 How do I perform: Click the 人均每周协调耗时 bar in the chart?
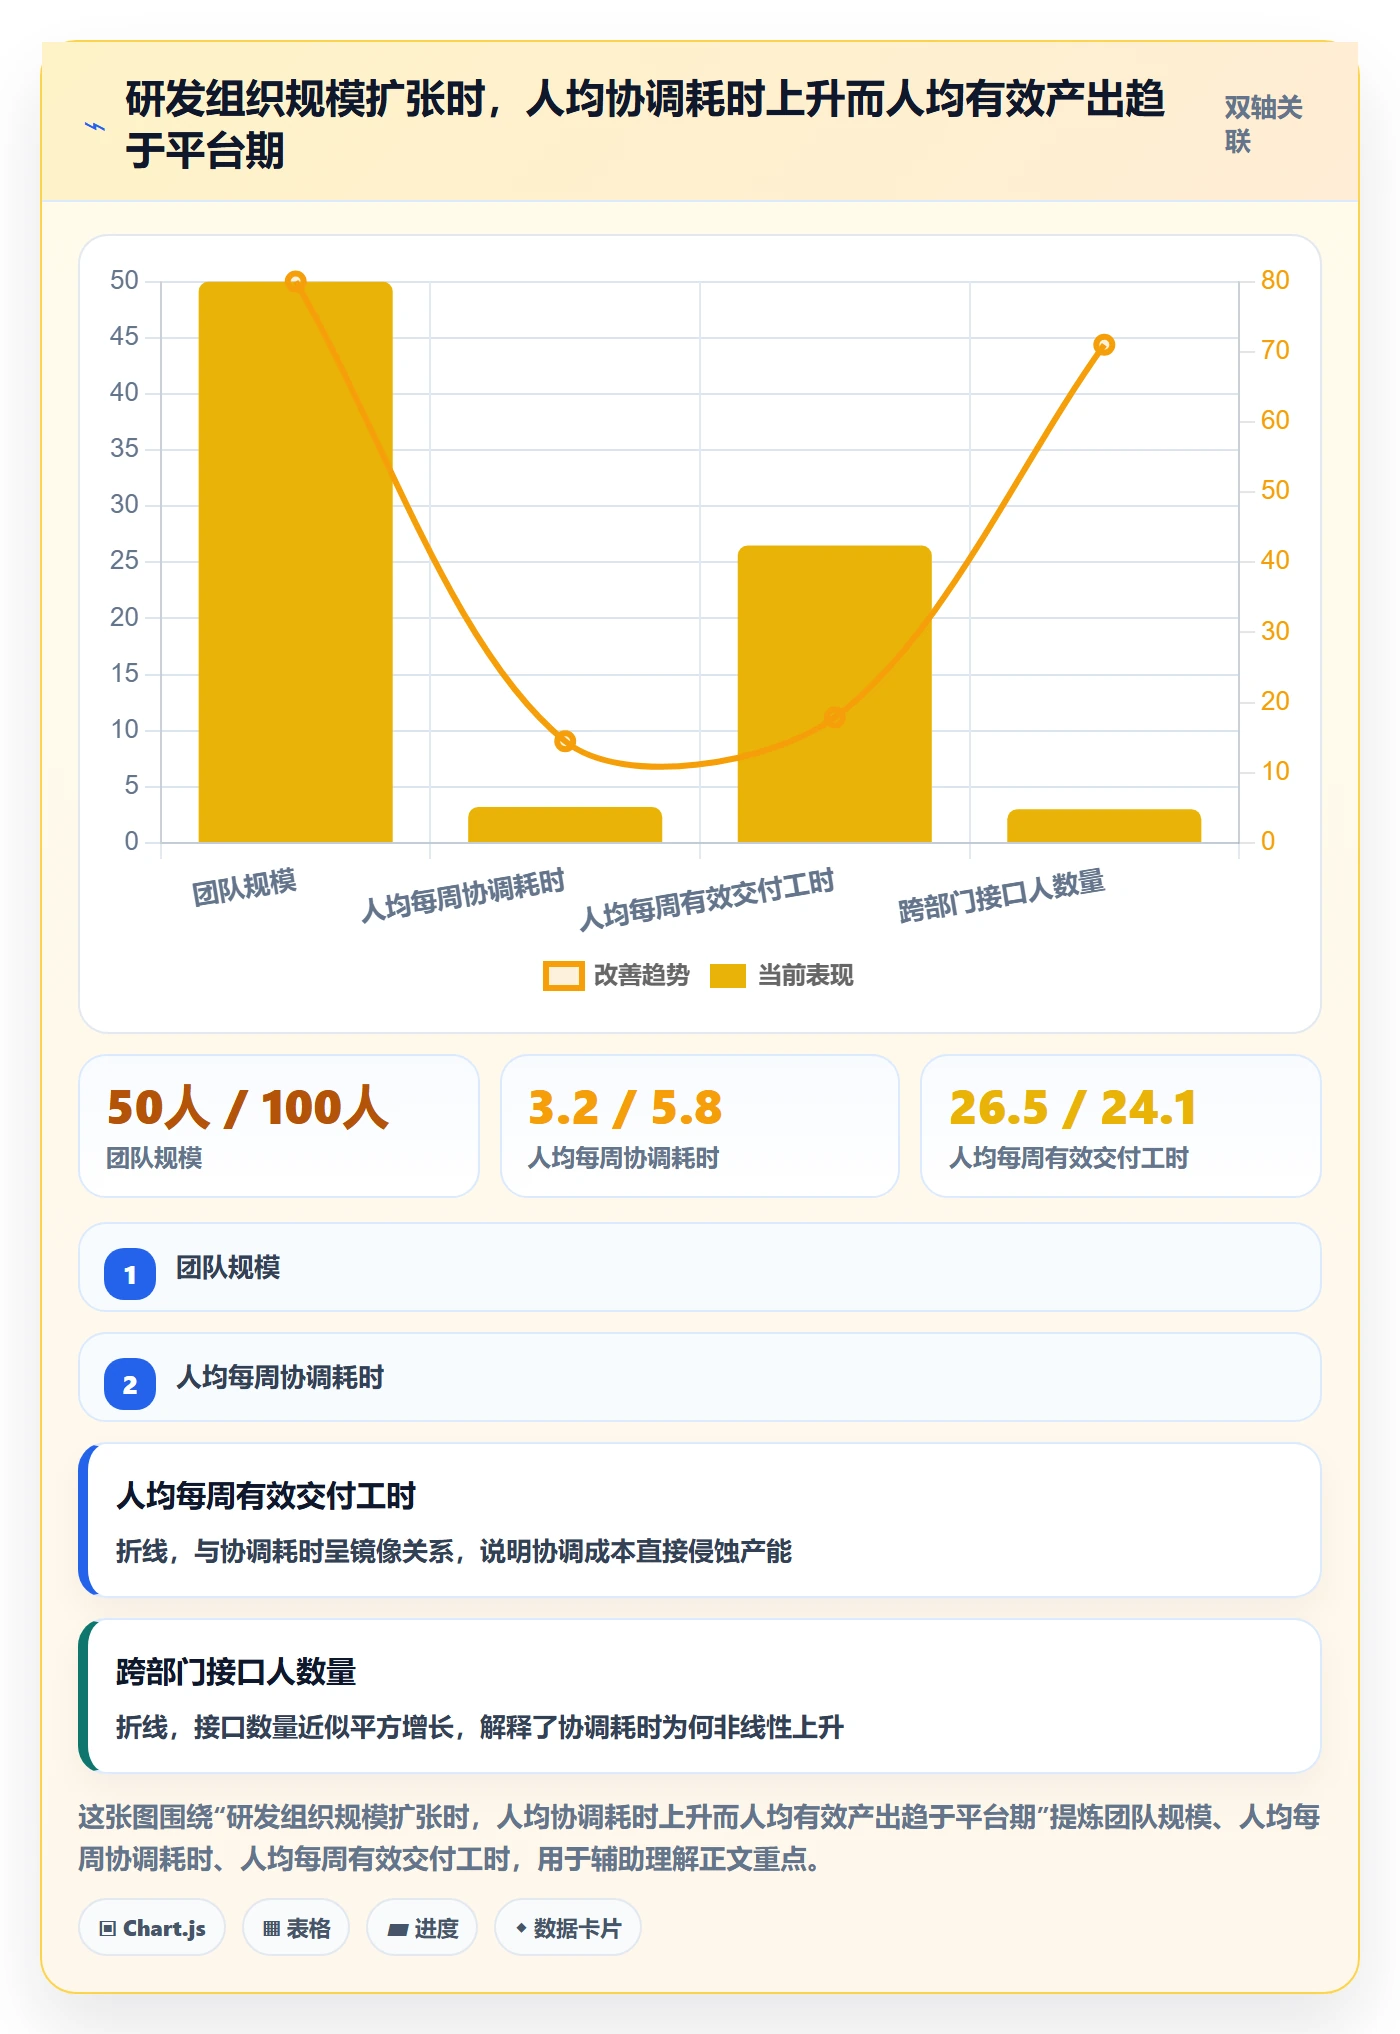point(565,825)
